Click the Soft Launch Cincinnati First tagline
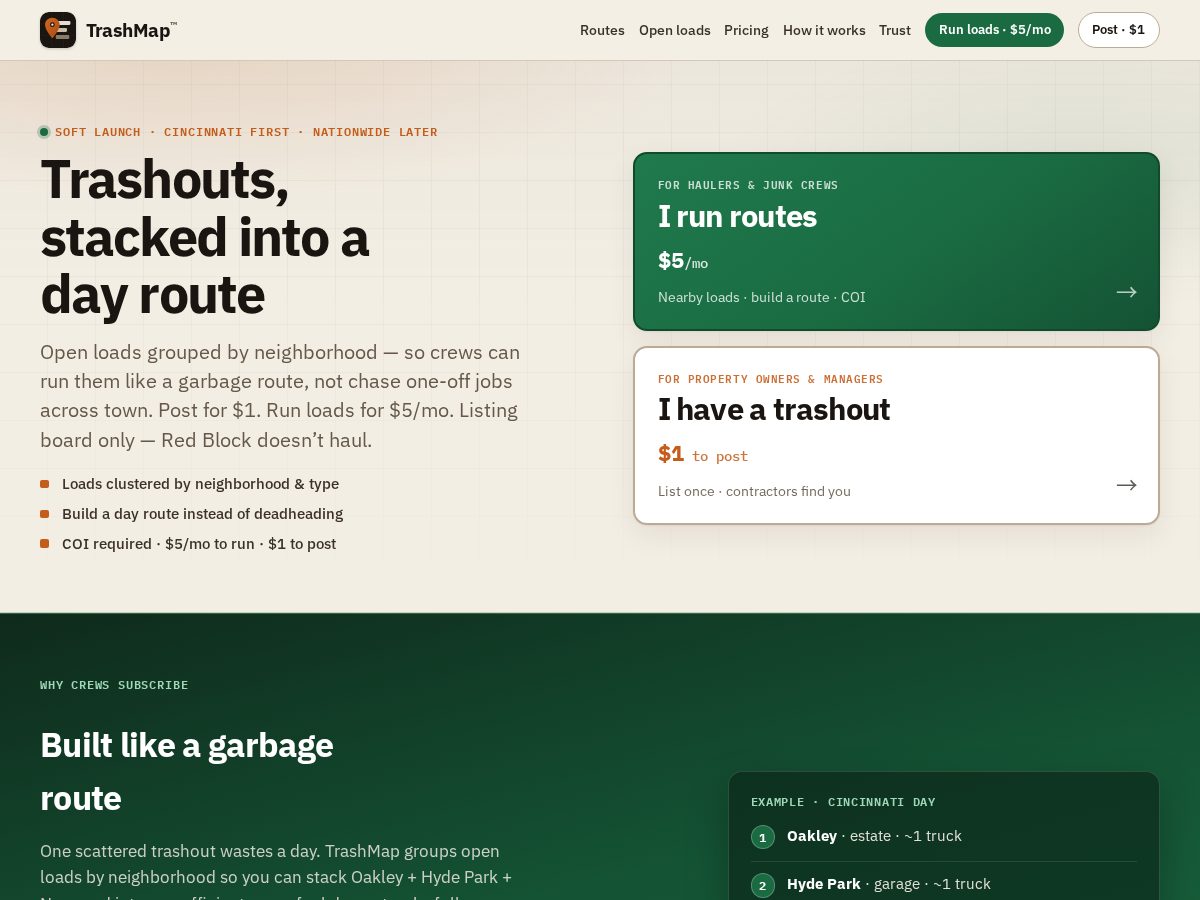The width and height of the screenshot is (1200, 900). [x=246, y=132]
